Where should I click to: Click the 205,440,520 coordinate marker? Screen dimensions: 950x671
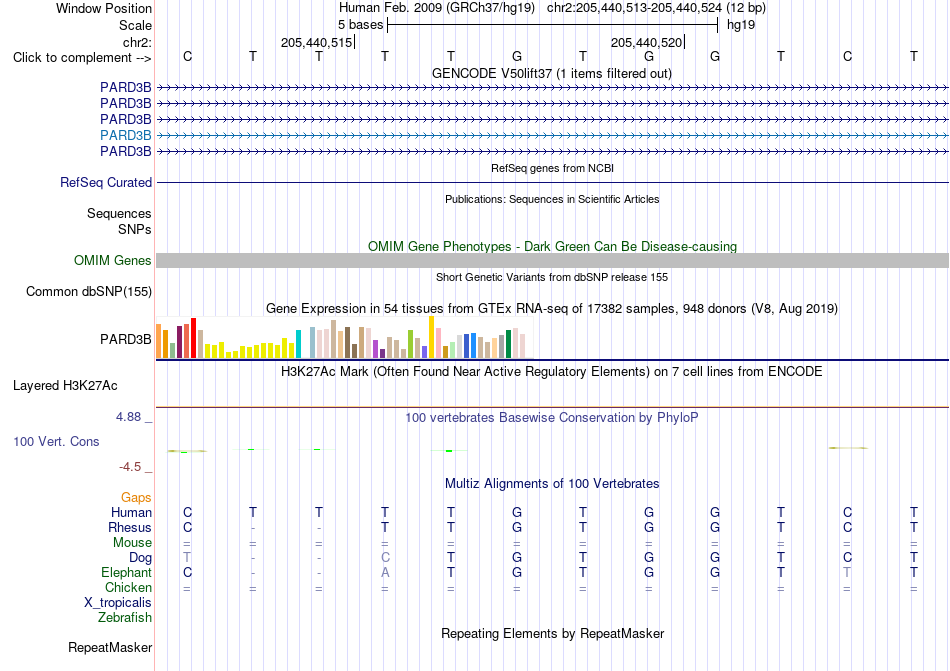point(646,42)
